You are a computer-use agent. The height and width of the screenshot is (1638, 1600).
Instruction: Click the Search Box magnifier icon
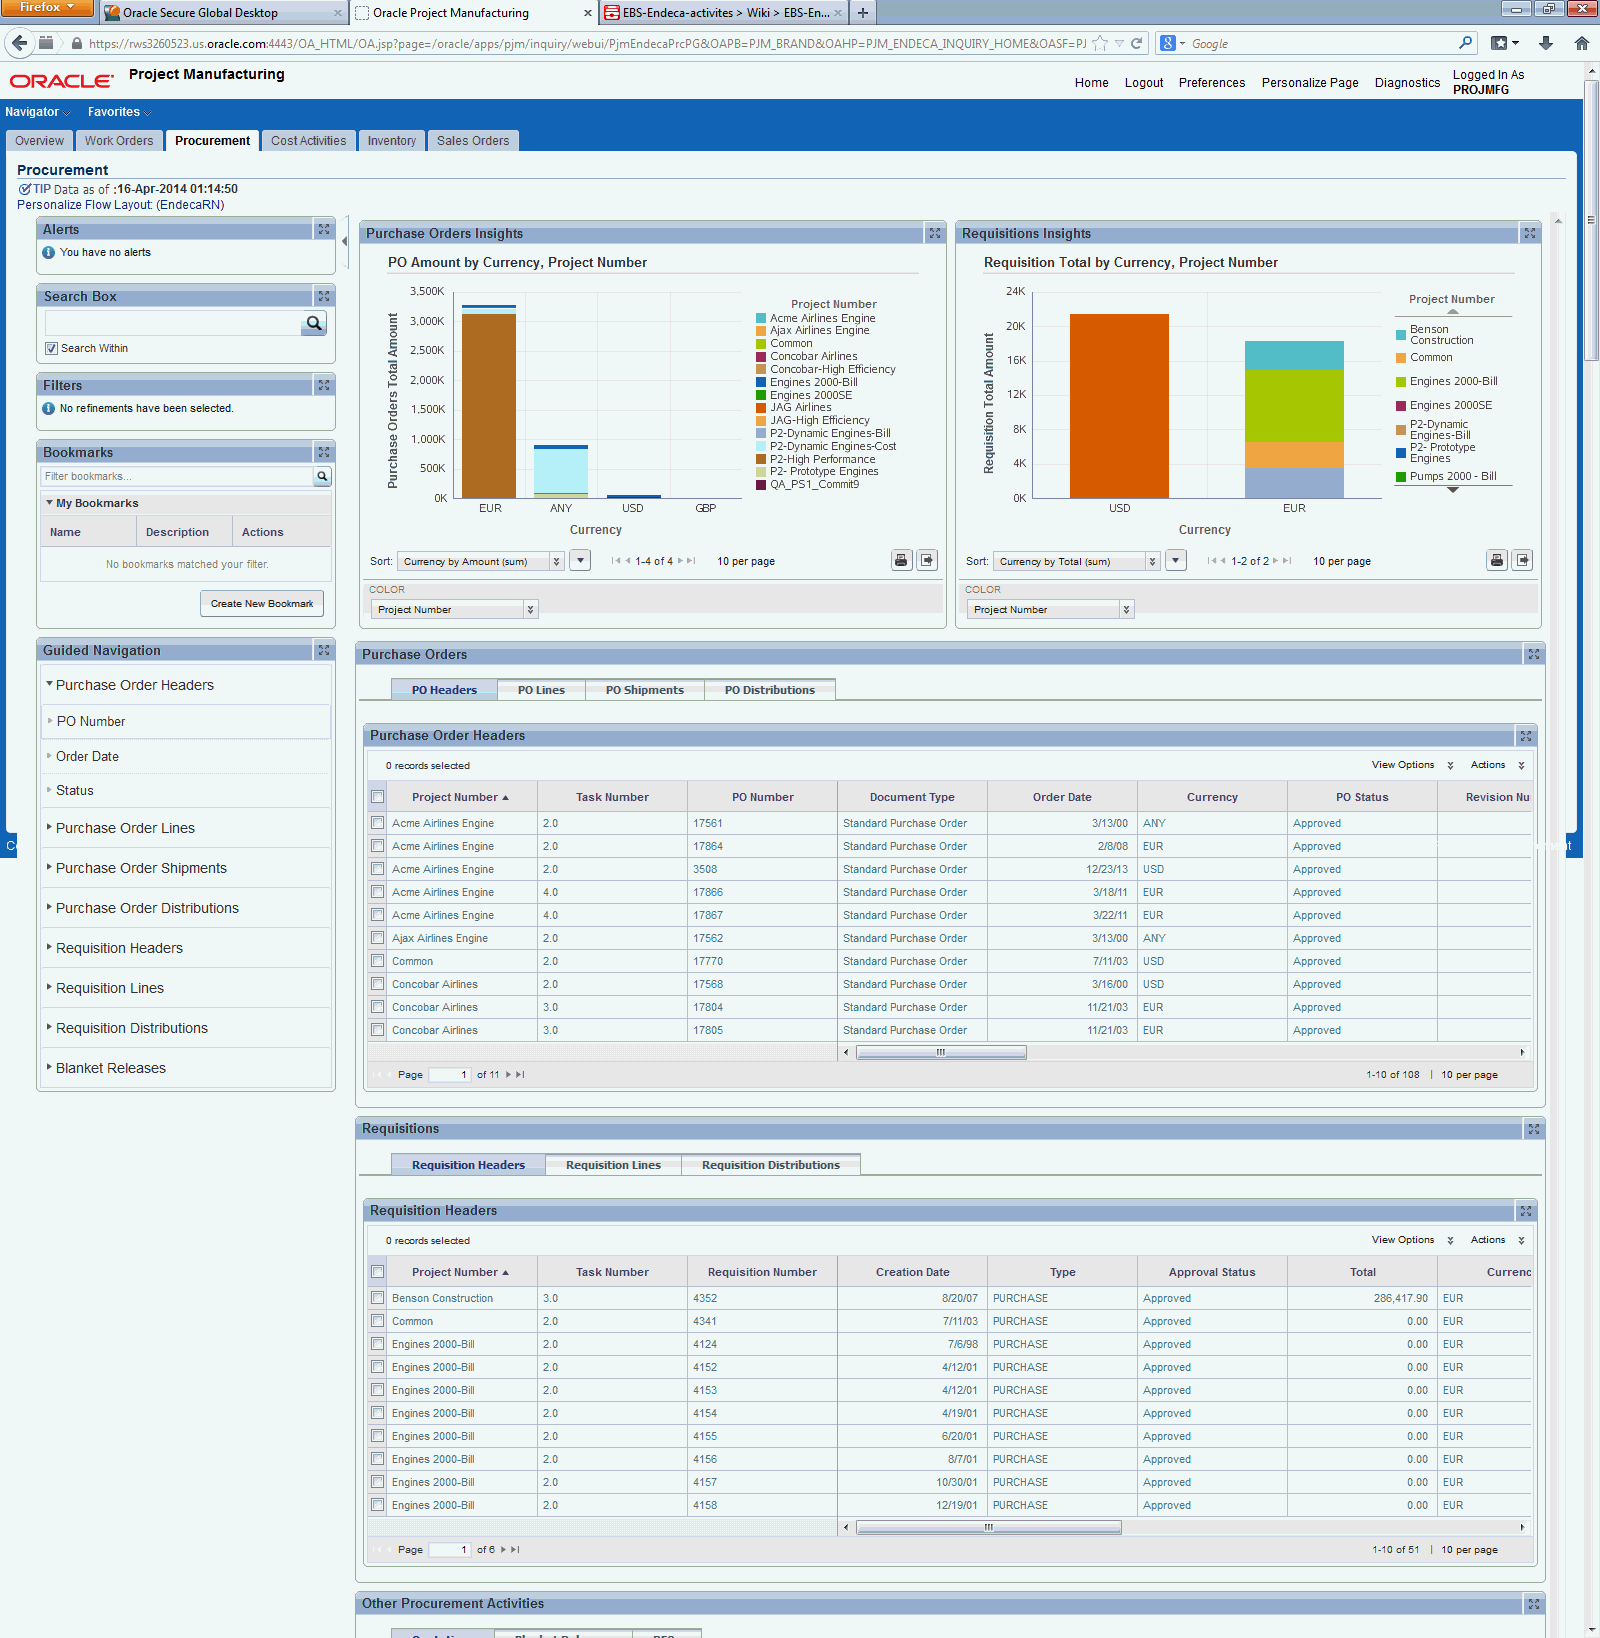click(x=314, y=323)
